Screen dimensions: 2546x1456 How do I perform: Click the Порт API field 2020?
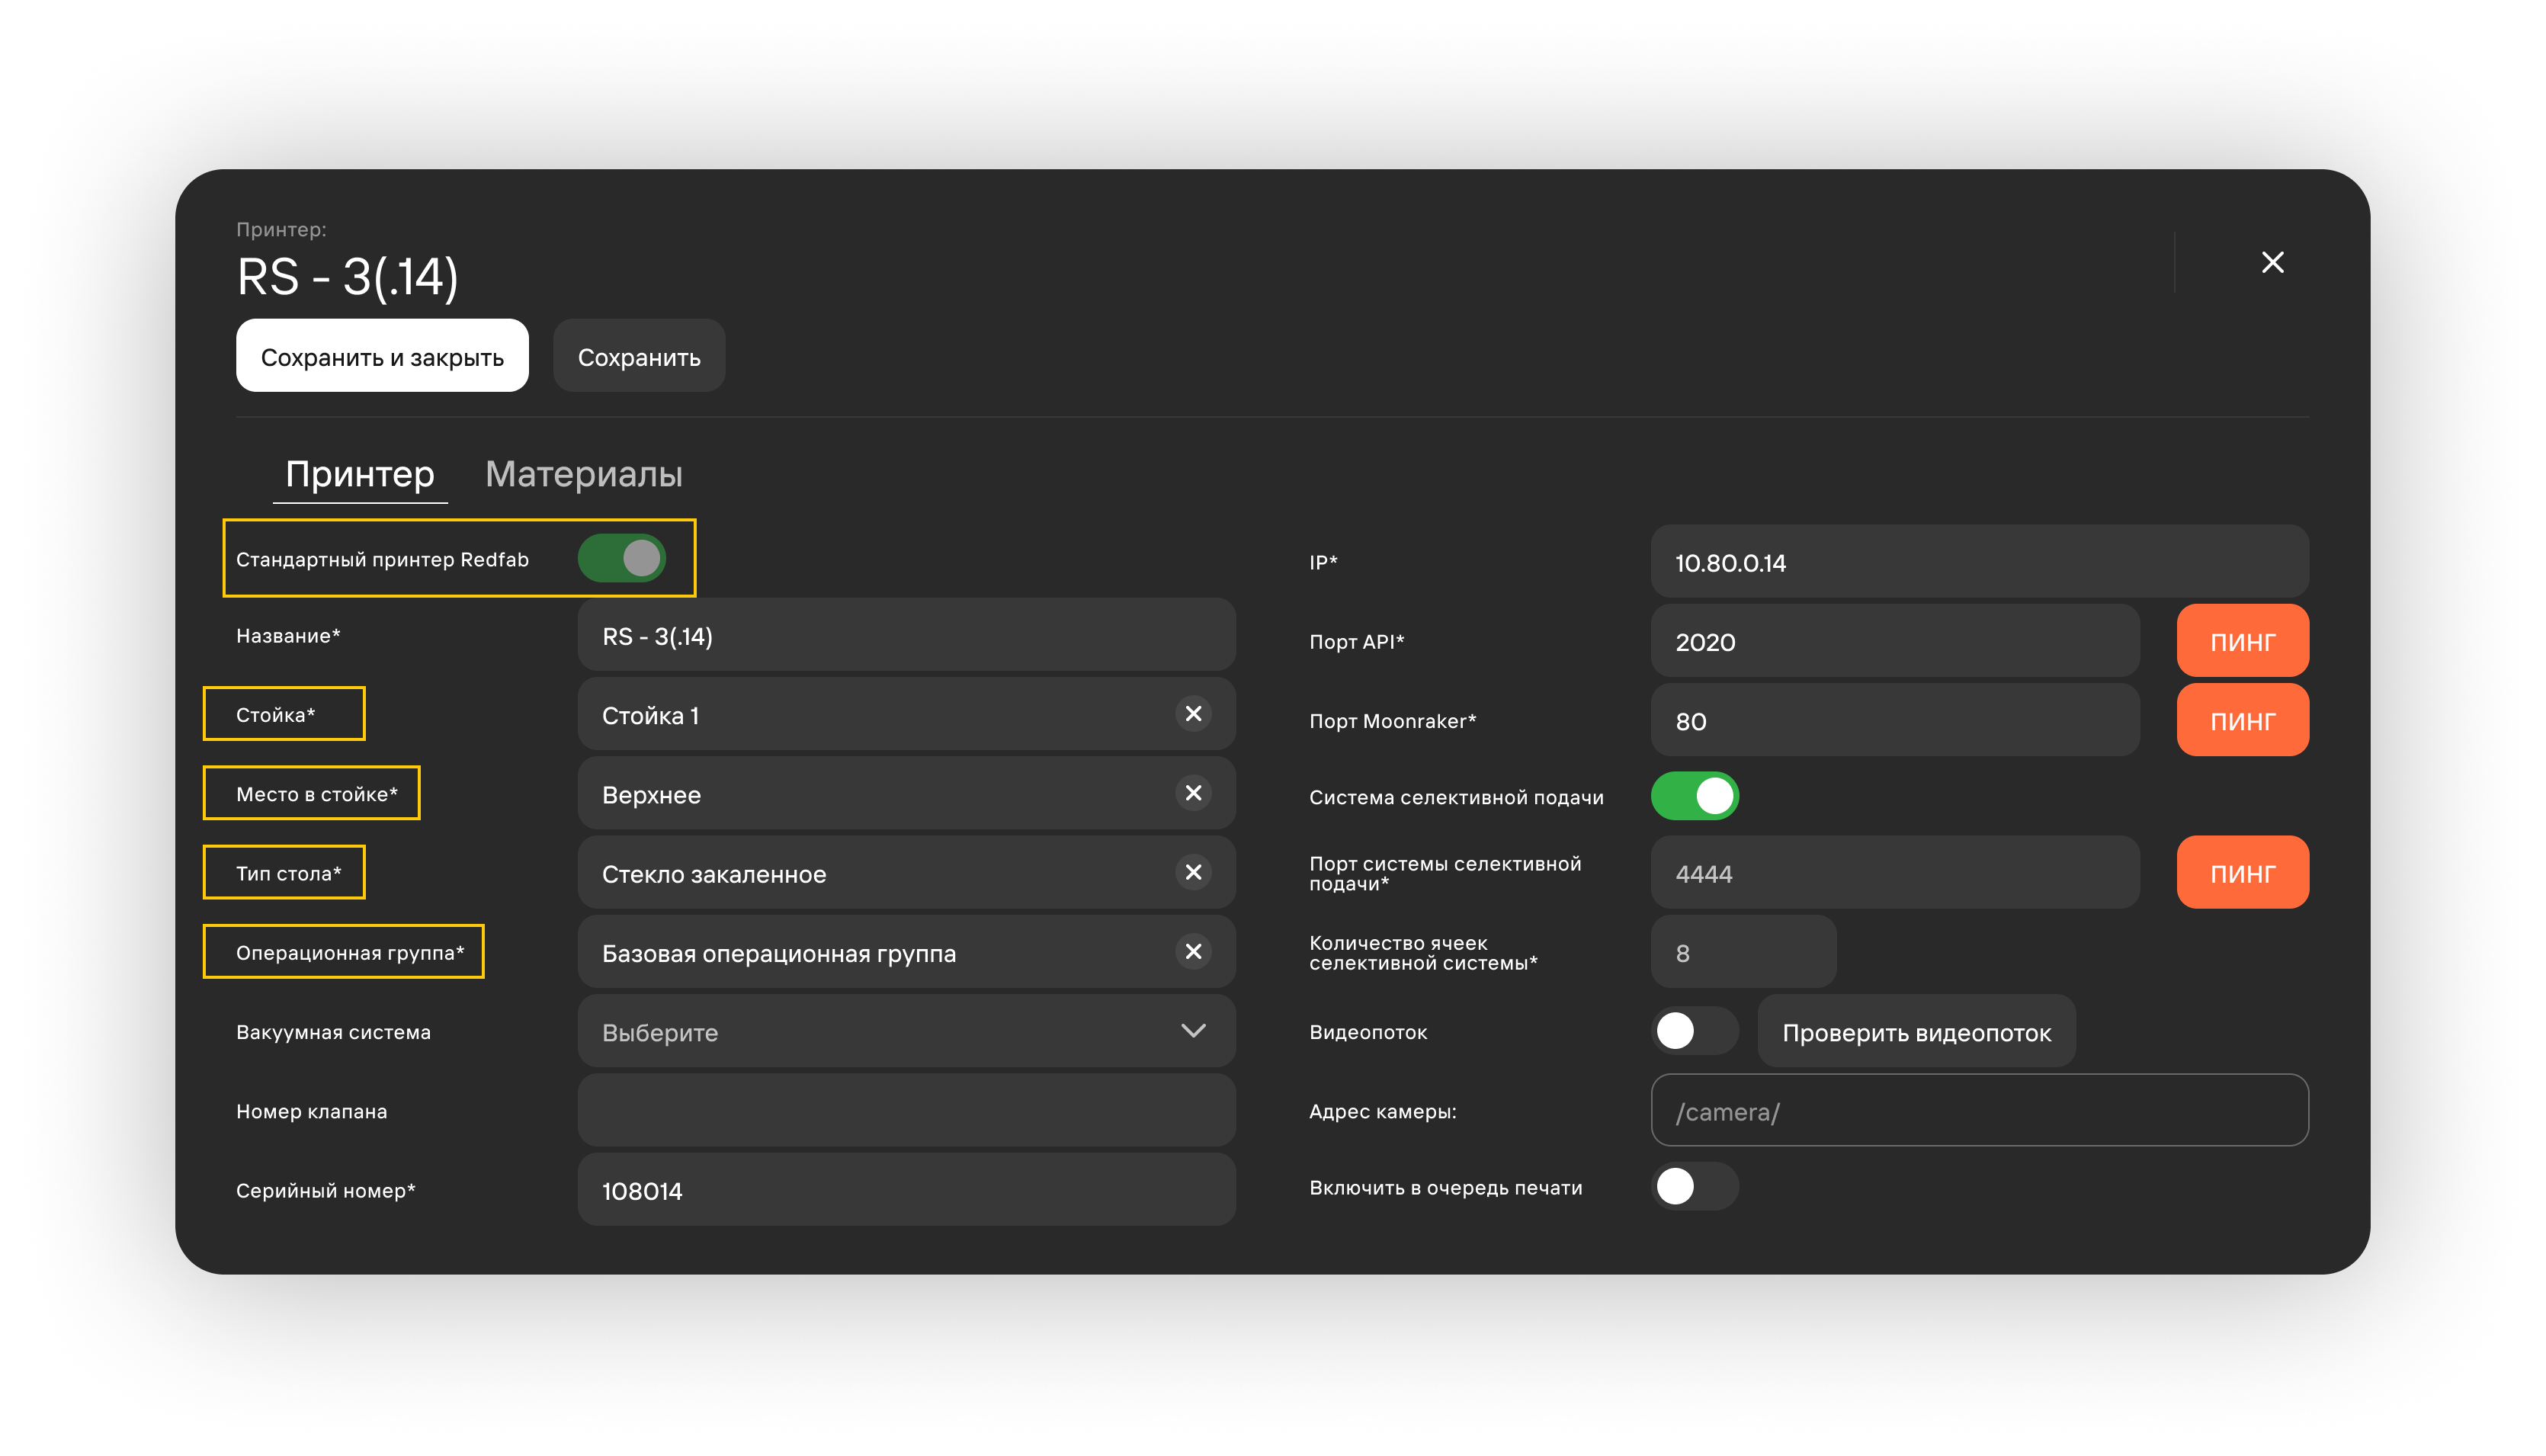point(1894,641)
